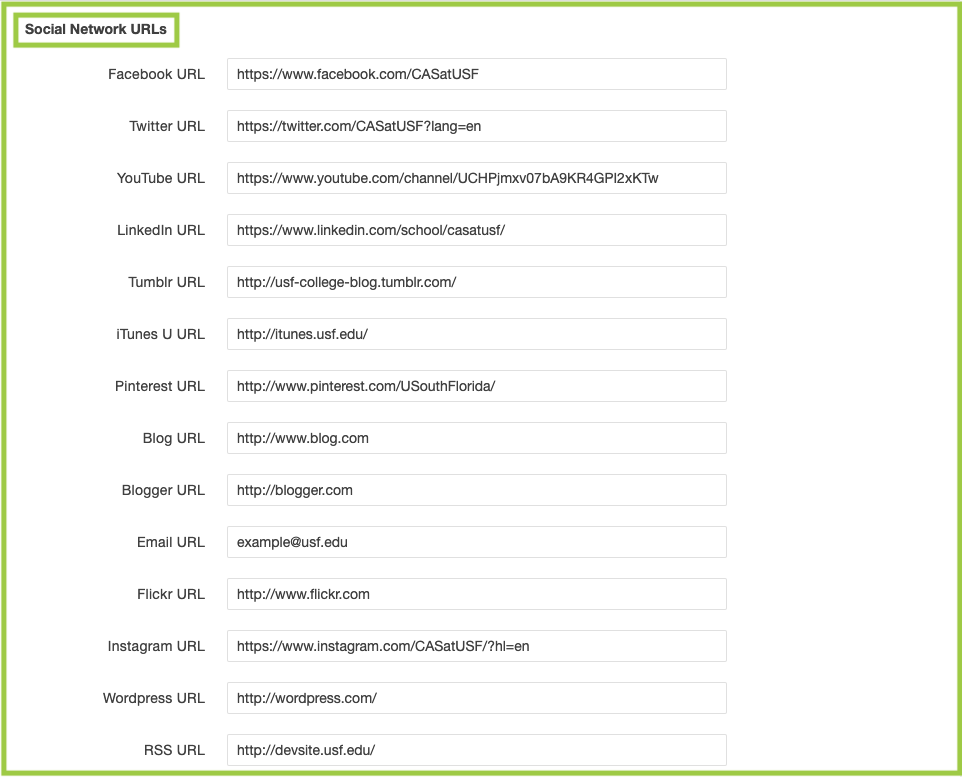Click the Twitter URL label
The width and height of the screenshot is (962, 777).
click(167, 126)
